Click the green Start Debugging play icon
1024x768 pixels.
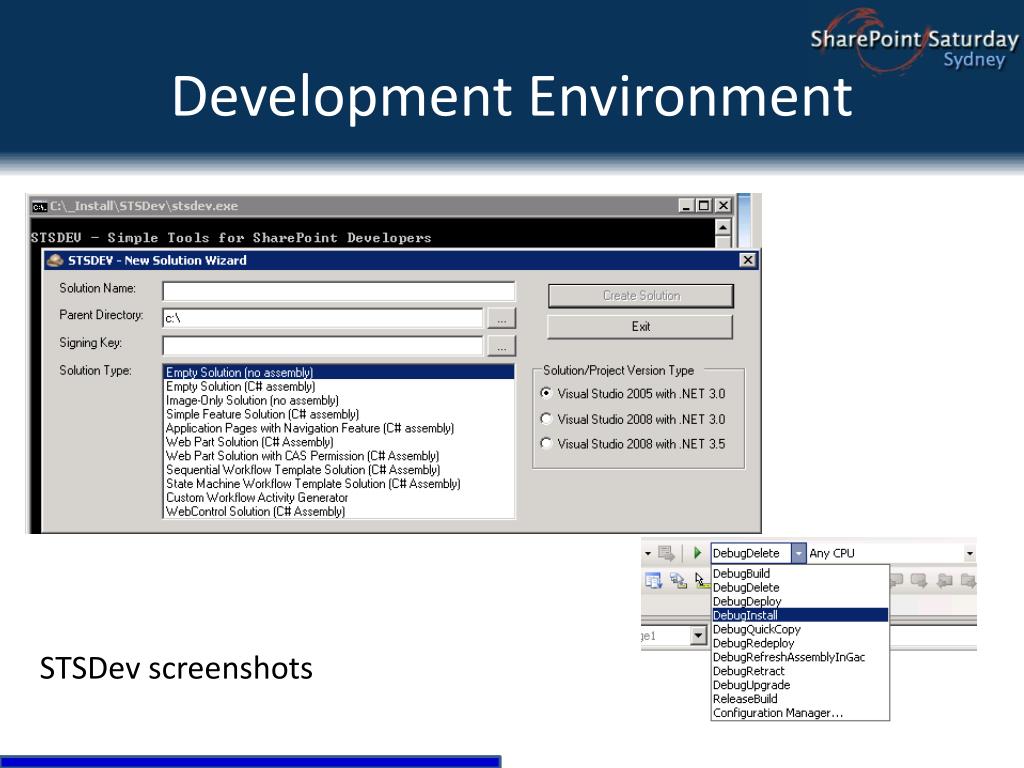(x=697, y=553)
